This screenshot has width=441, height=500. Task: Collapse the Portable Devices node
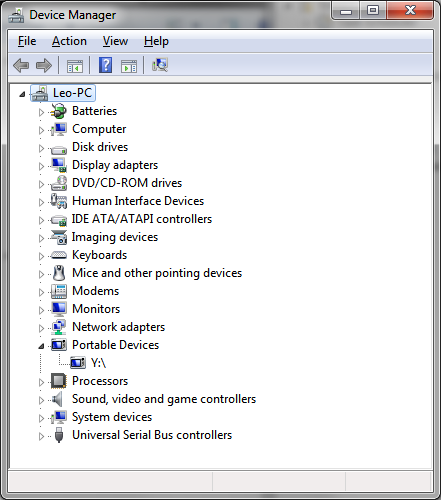[41, 346]
